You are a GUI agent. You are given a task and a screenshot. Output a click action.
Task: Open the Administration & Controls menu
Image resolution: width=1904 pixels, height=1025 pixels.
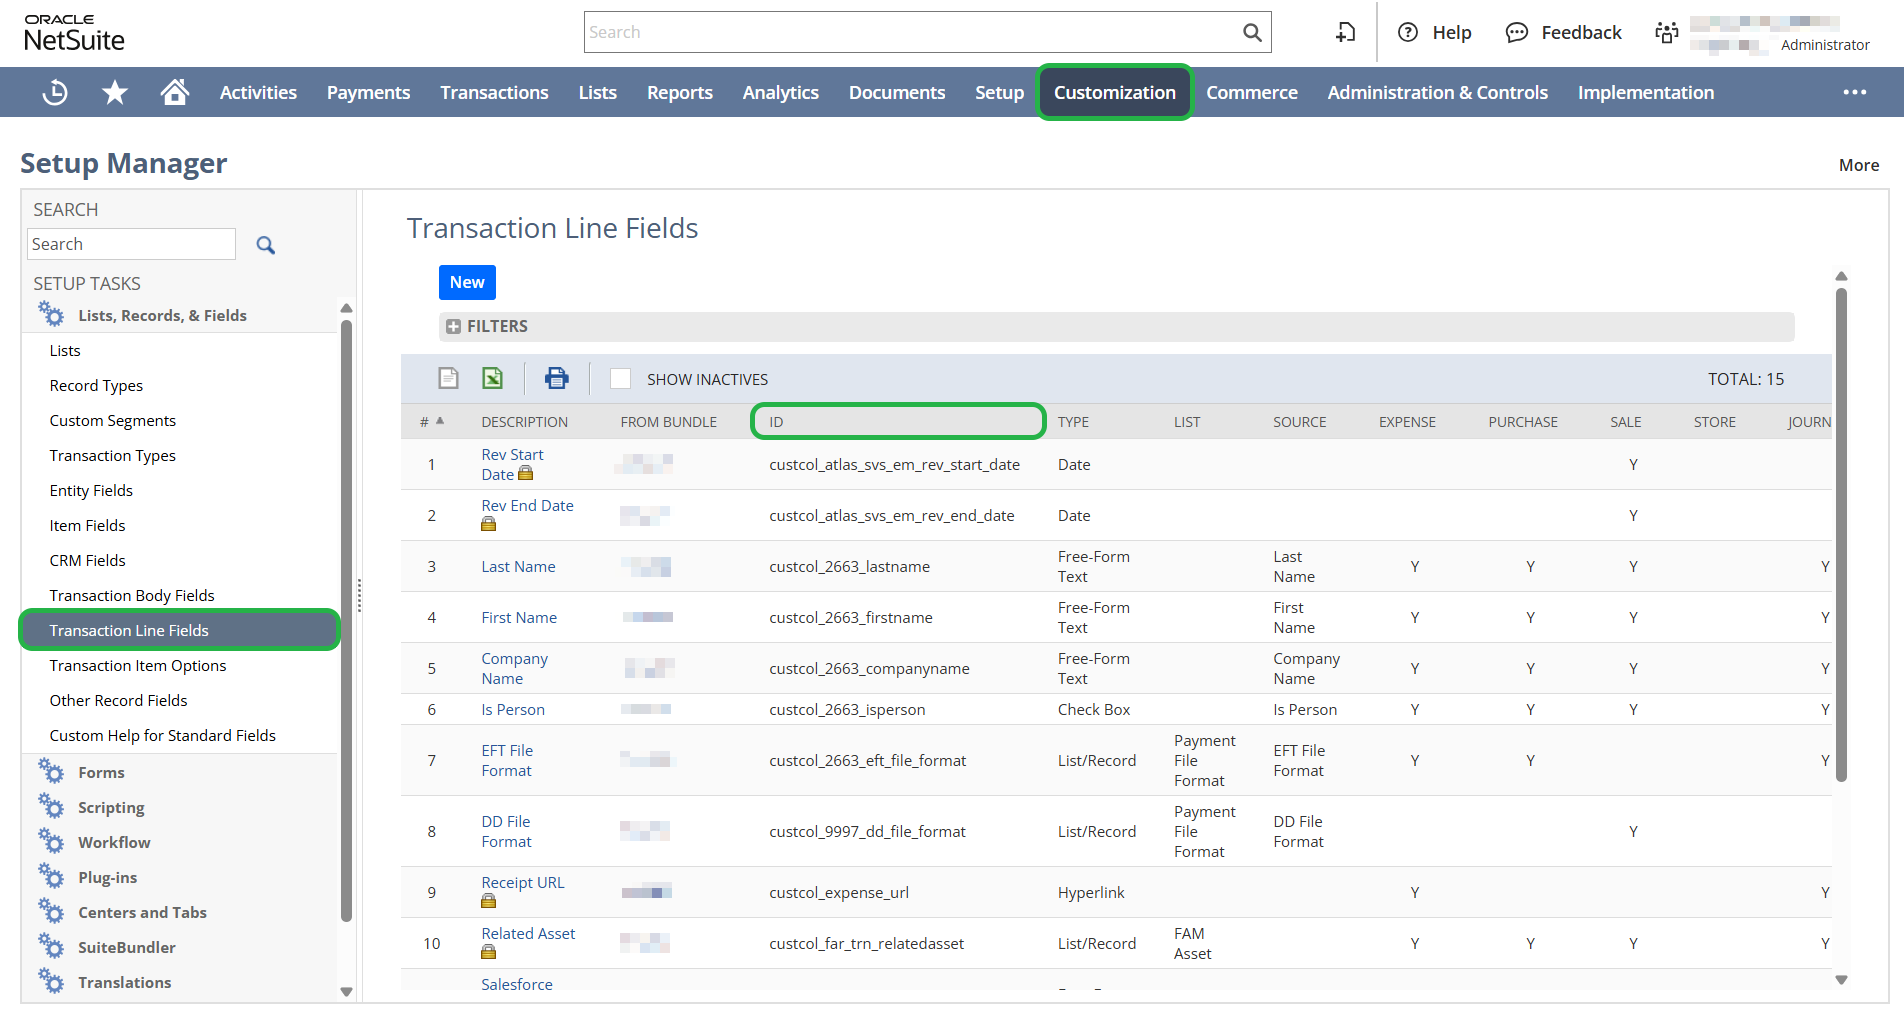click(x=1437, y=92)
